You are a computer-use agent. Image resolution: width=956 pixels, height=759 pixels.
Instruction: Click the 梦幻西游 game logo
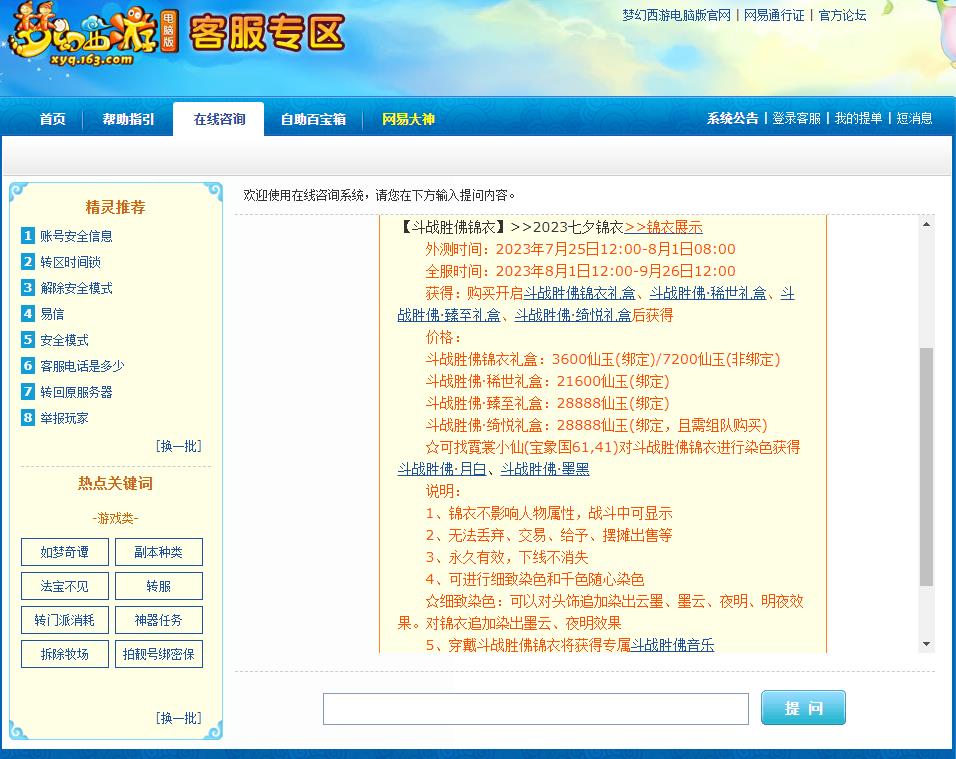(93, 34)
